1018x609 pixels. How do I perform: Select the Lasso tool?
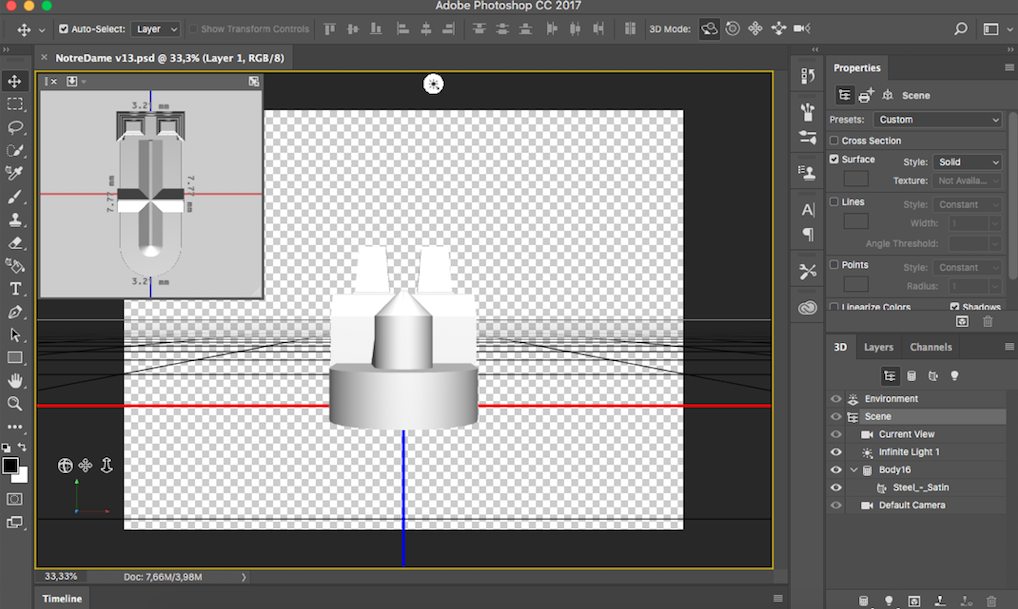tap(15, 127)
